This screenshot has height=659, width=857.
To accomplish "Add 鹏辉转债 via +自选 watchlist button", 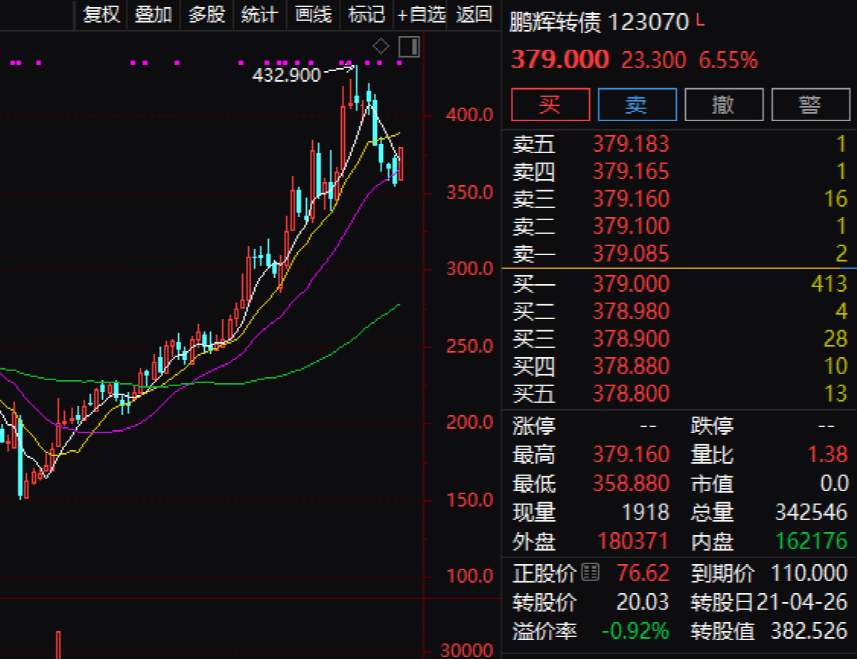I will click(421, 15).
